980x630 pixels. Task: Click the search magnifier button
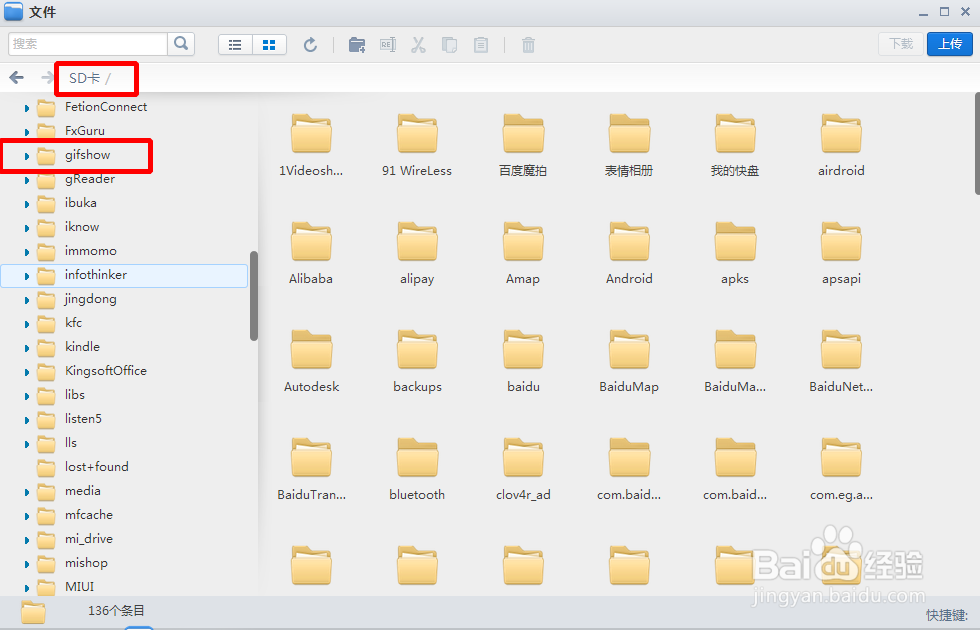click(x=181, y=44)
